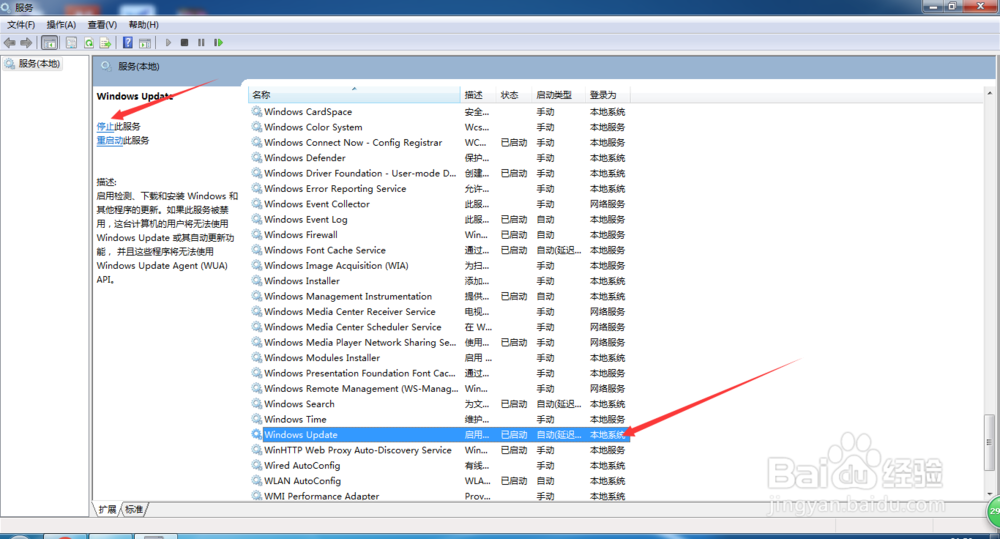Select the Windows Event Log service
The image size is (1000, 539).
439,219
